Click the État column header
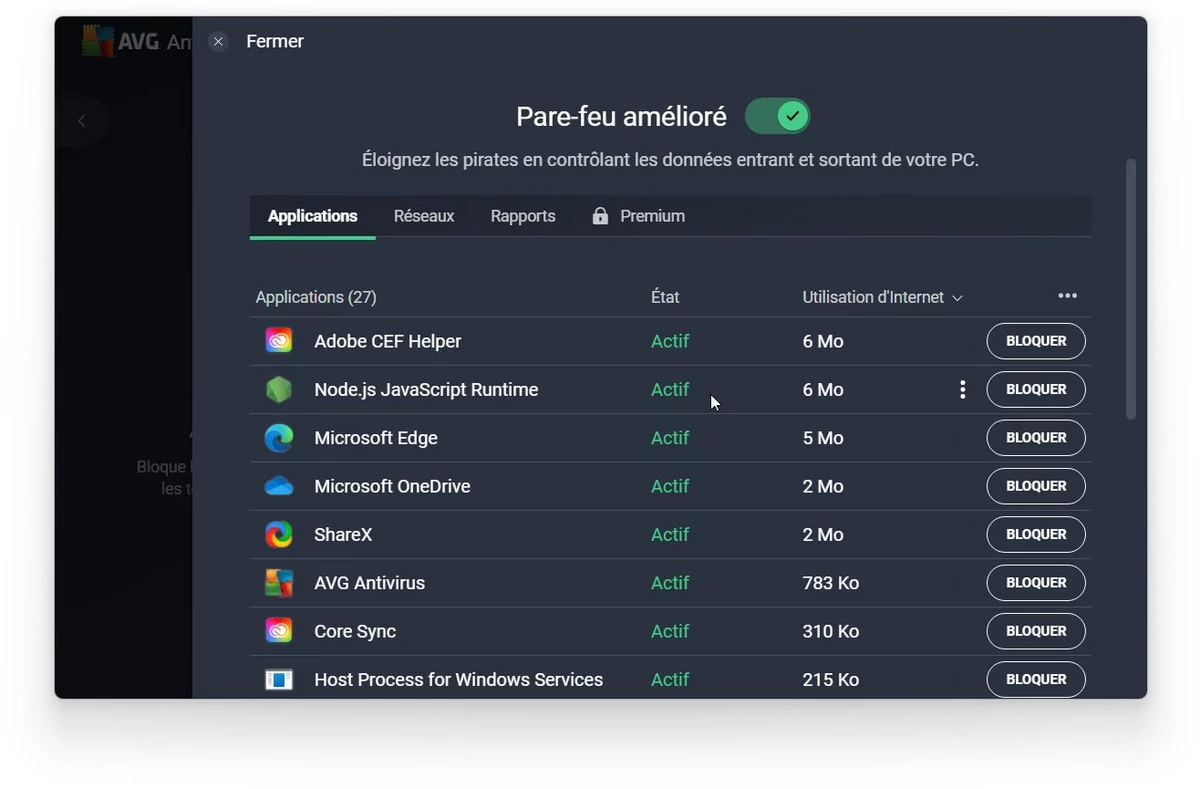Screen dimensions: 1200x789 (x=665, y=297)
